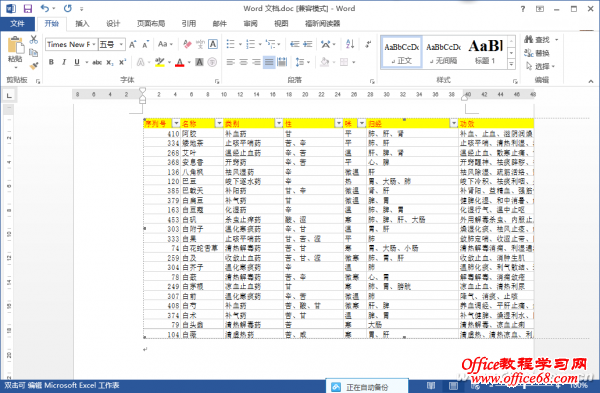This screenshot has width=600, height=393.
Task: Apply the 标题 1 Heading 1 style
Action: click(485, 52)
